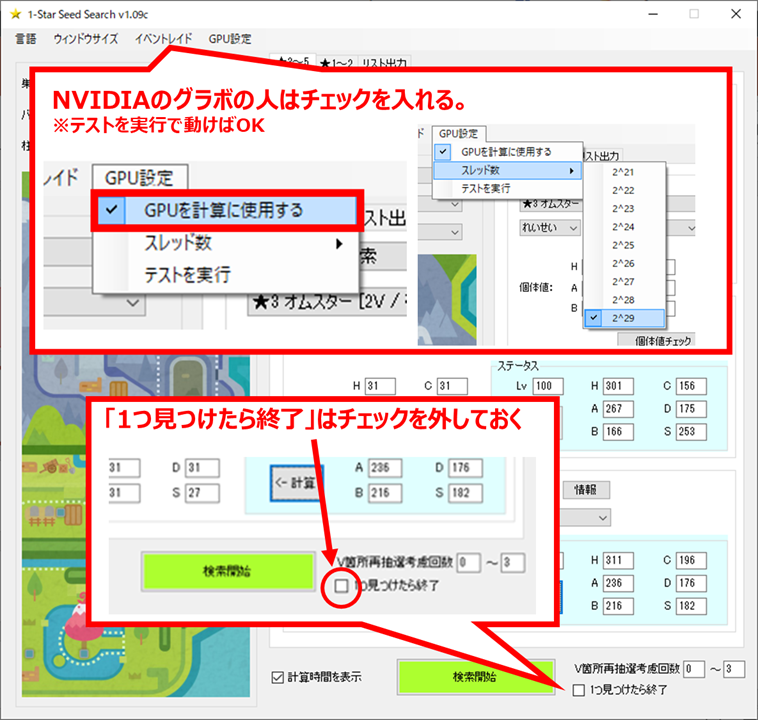Click the 情報 button
This screenshot has width=758, height=720.
[586, 490]
